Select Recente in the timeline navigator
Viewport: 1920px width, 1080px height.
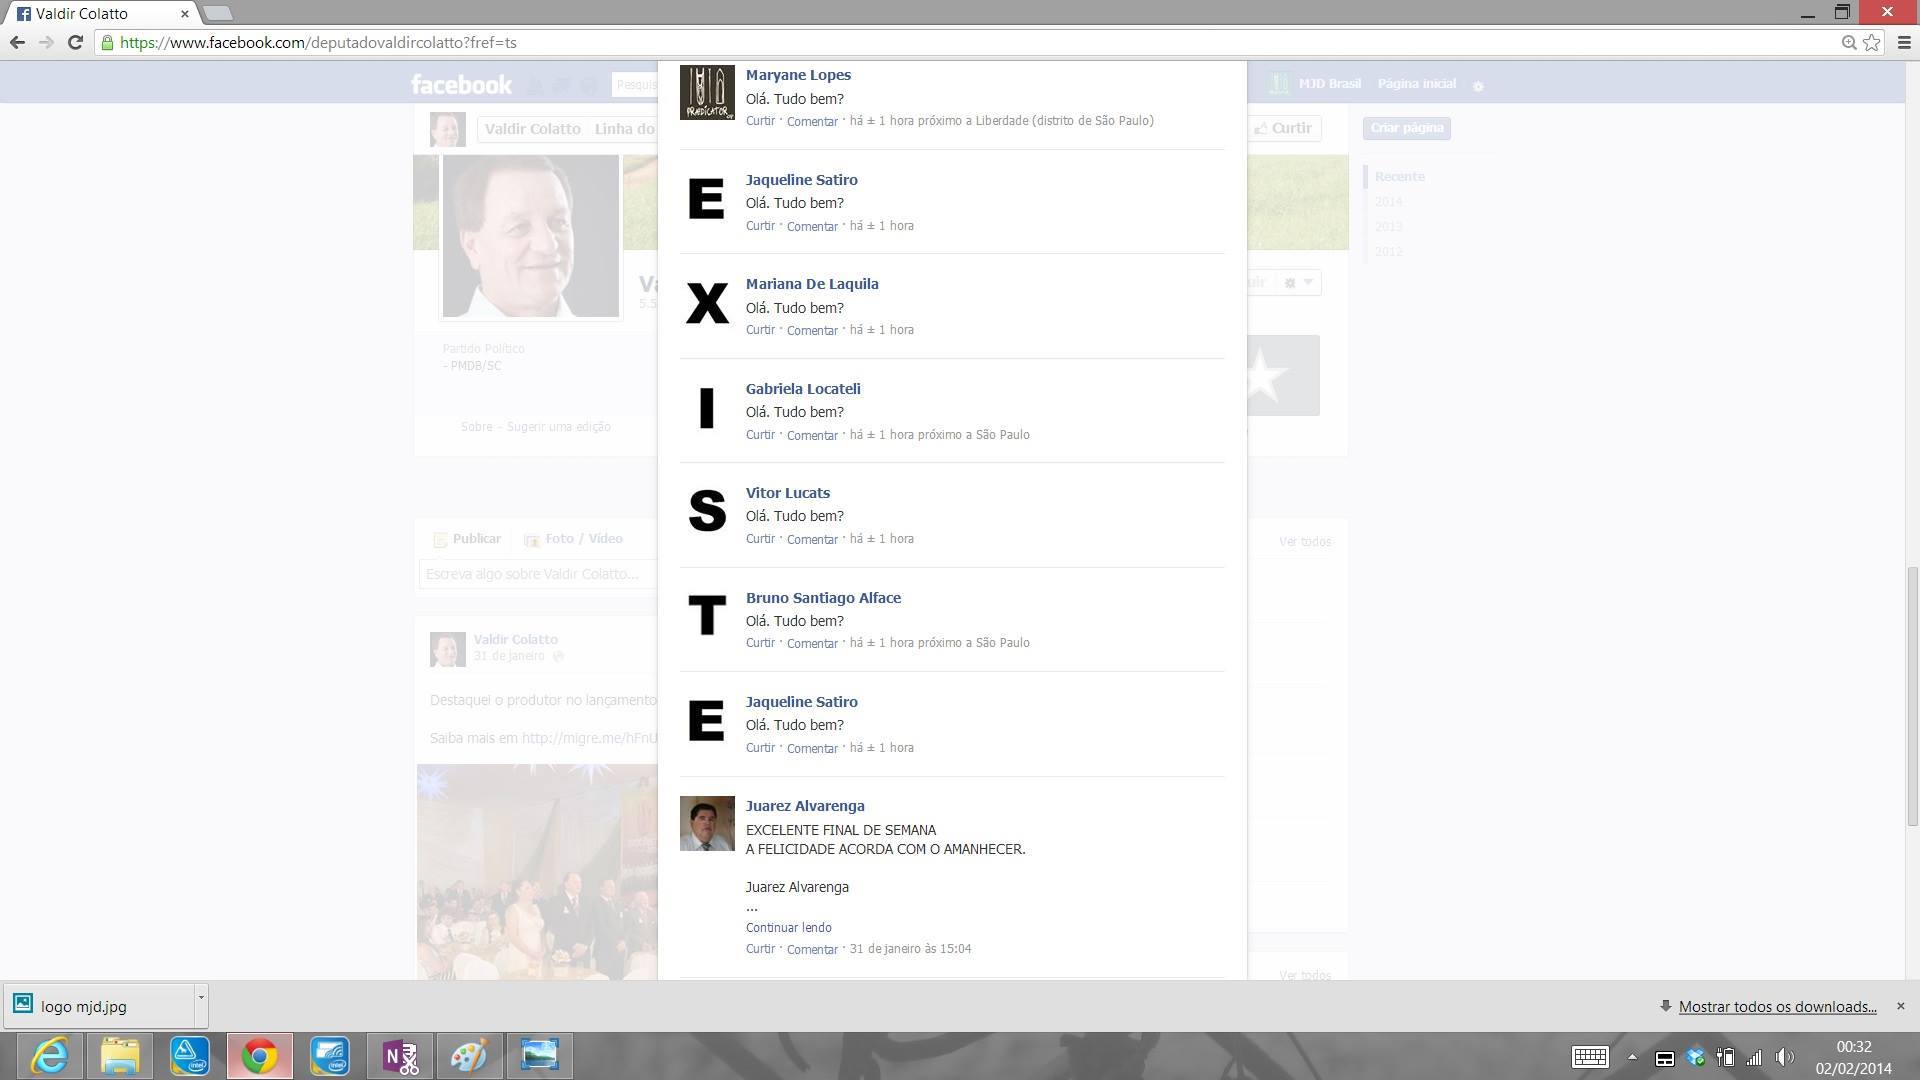pos(1399,177)
